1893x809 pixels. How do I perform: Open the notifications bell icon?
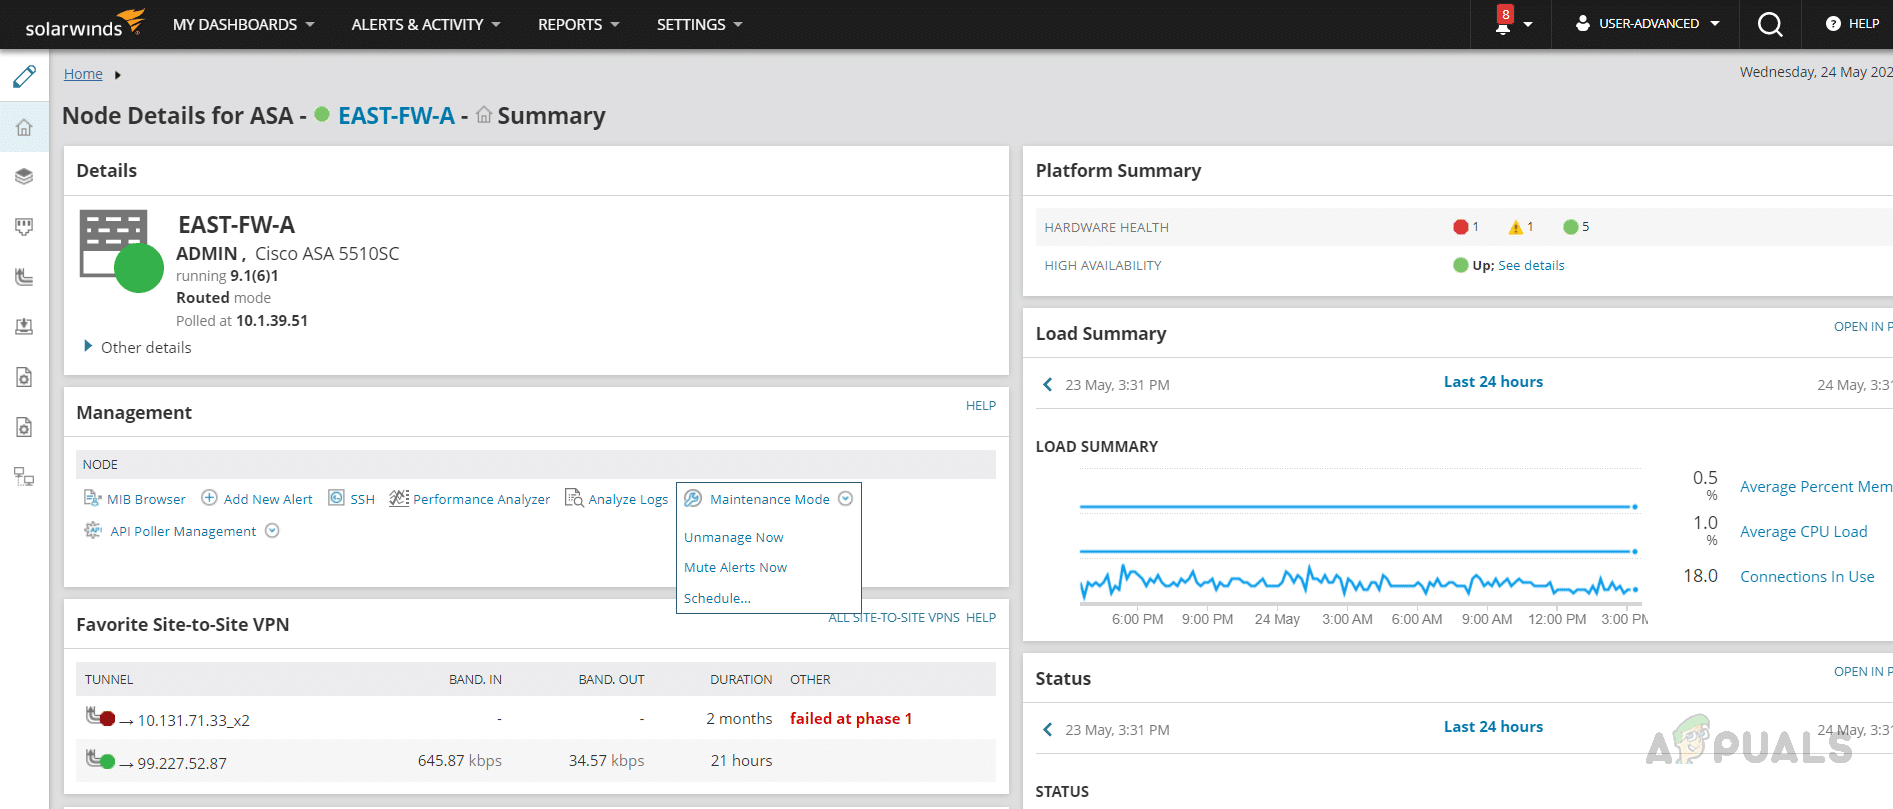[x=1503, y=24]
